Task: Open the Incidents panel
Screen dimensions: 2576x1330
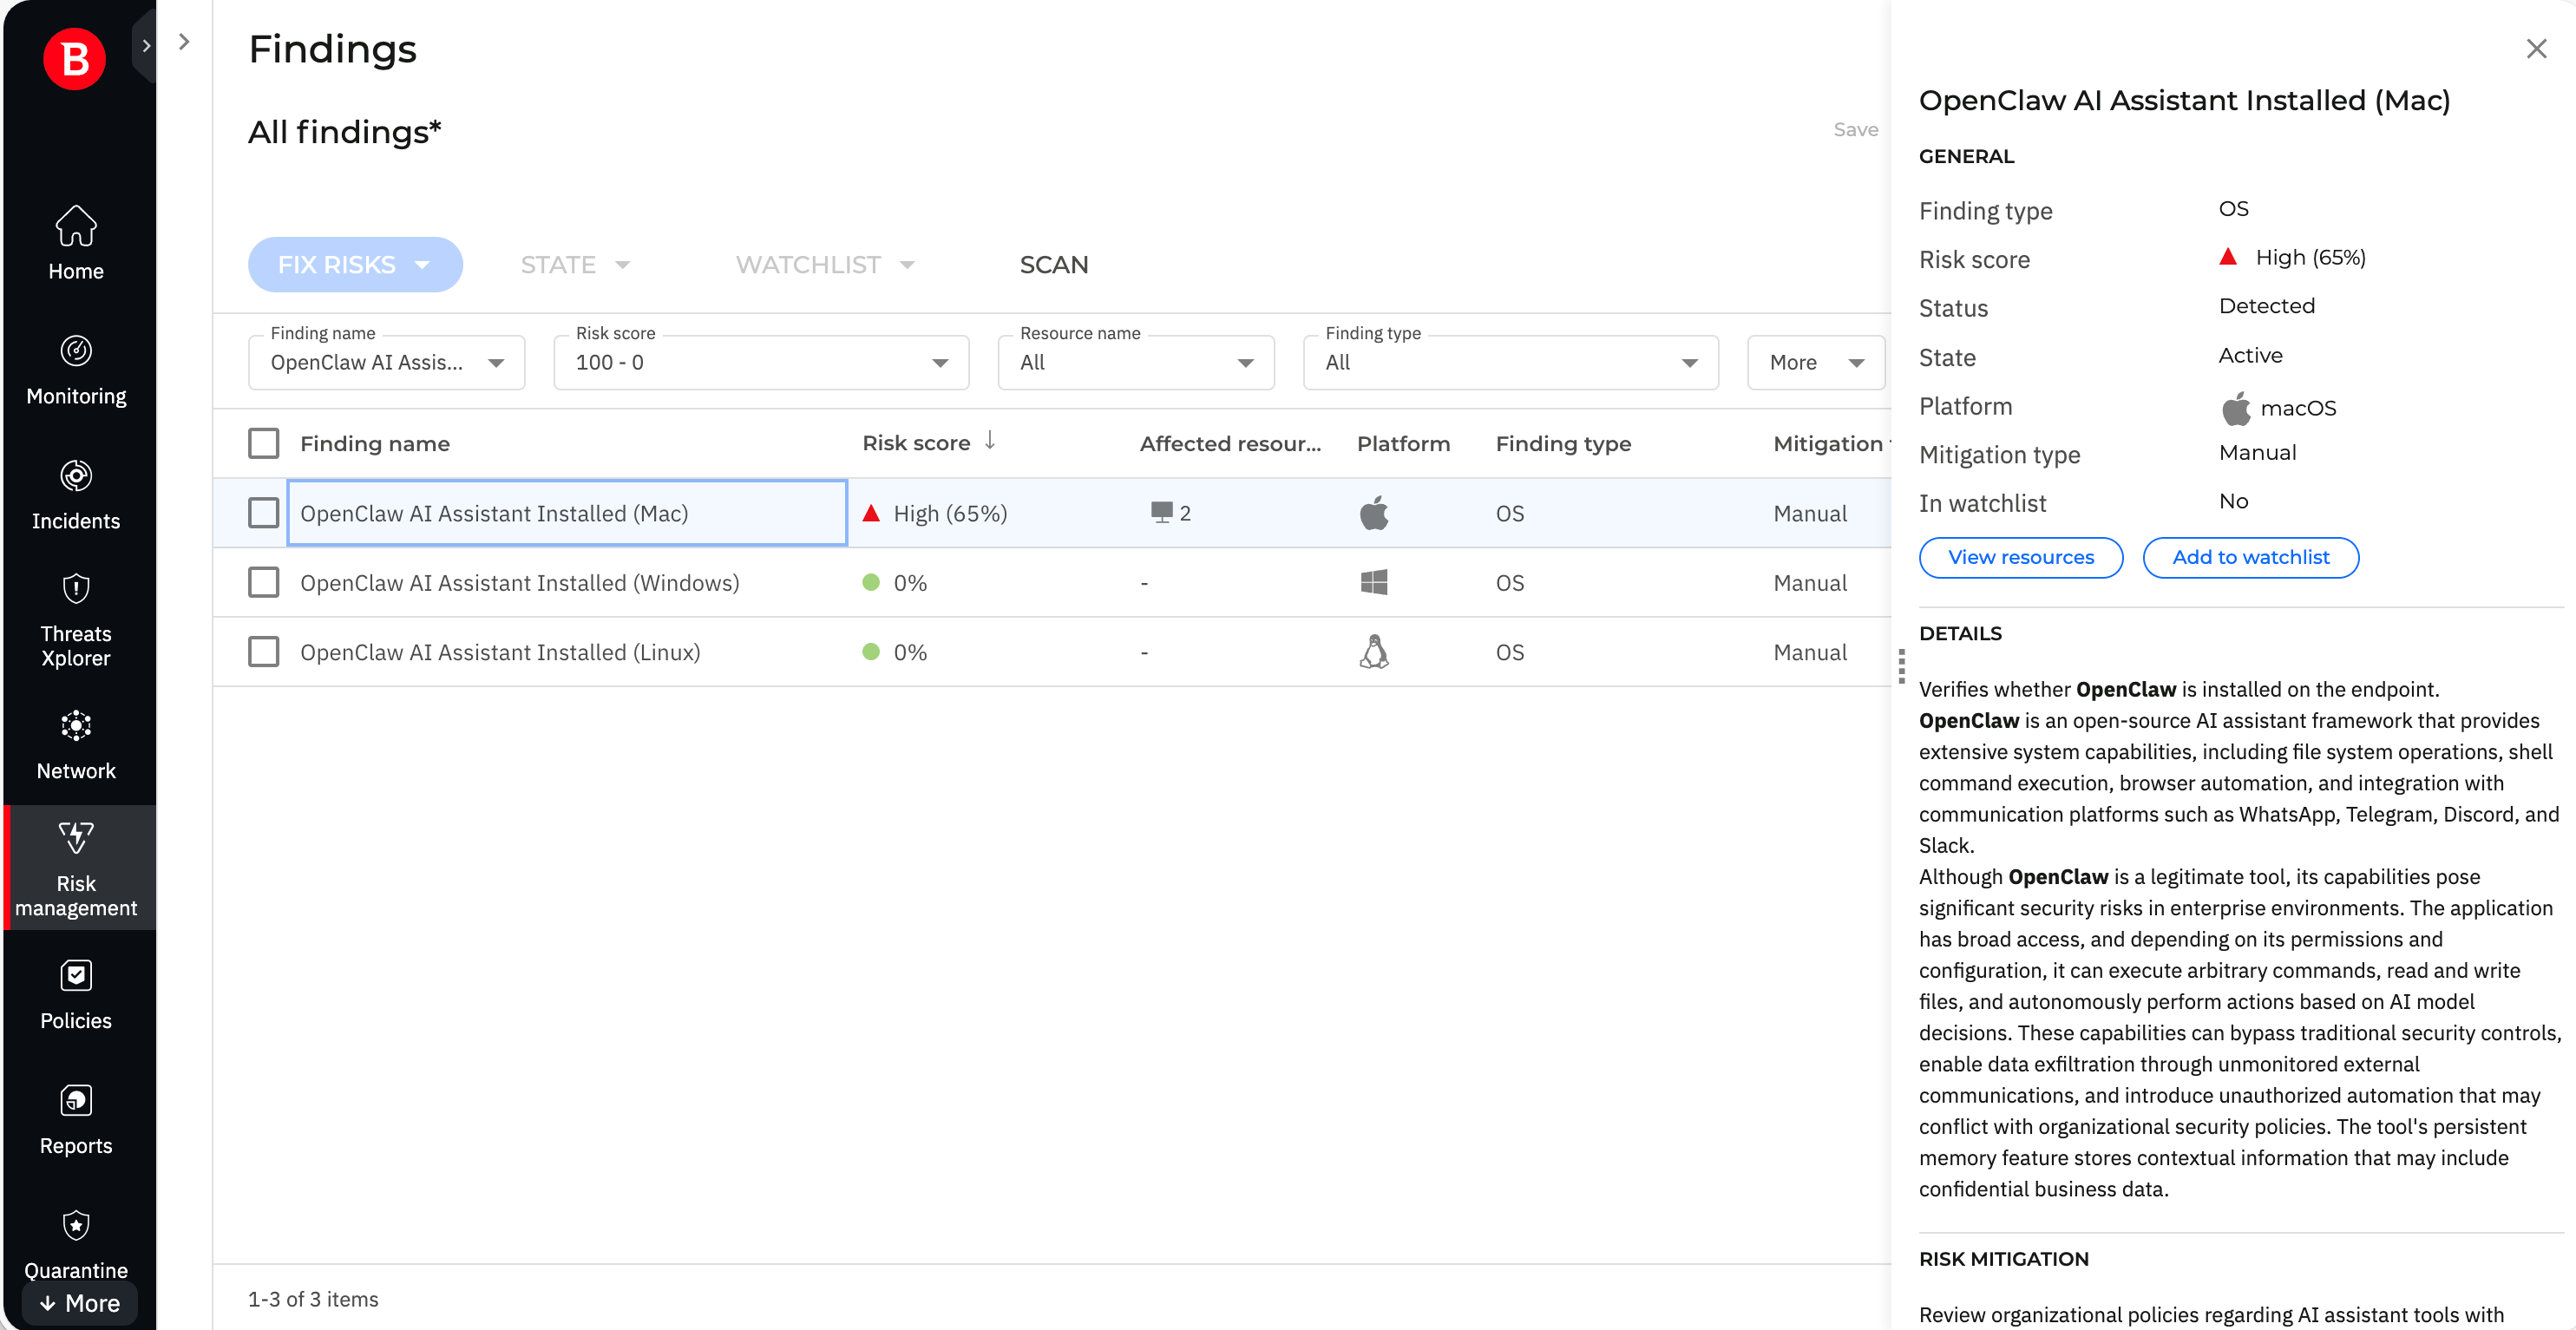Action: (76, 492)
